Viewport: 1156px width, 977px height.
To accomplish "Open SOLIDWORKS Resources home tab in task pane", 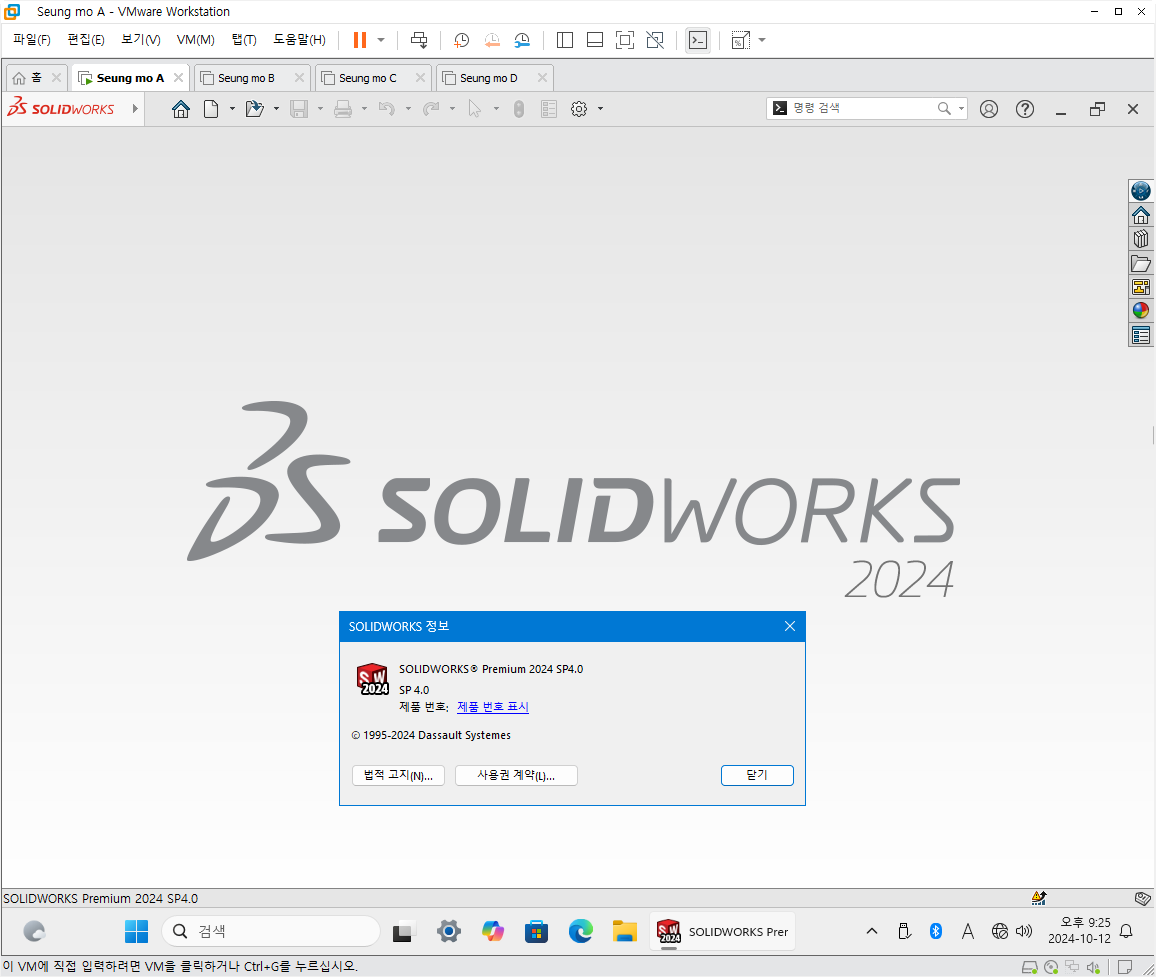I will pyautogui.click(x=1141, y=215).
